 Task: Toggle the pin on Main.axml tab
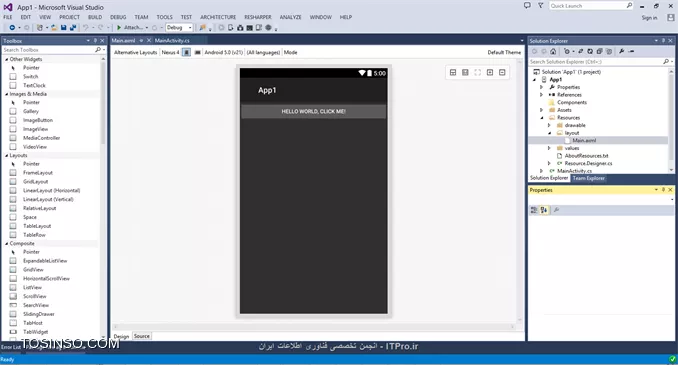[x=141, y=41]
